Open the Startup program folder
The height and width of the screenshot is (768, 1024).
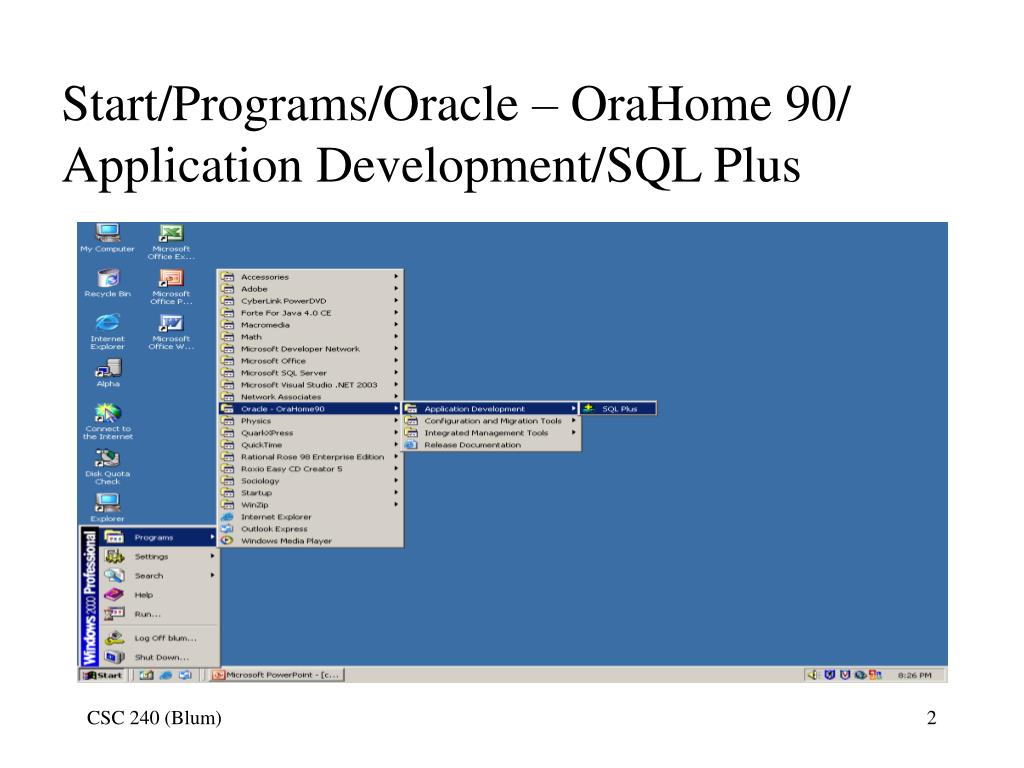point(310,492)
